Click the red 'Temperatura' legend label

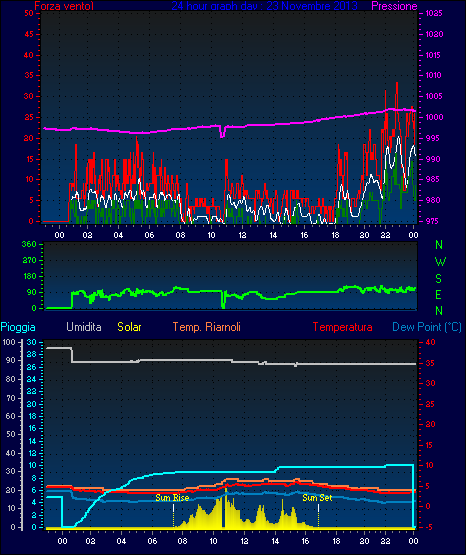[343, 327]
